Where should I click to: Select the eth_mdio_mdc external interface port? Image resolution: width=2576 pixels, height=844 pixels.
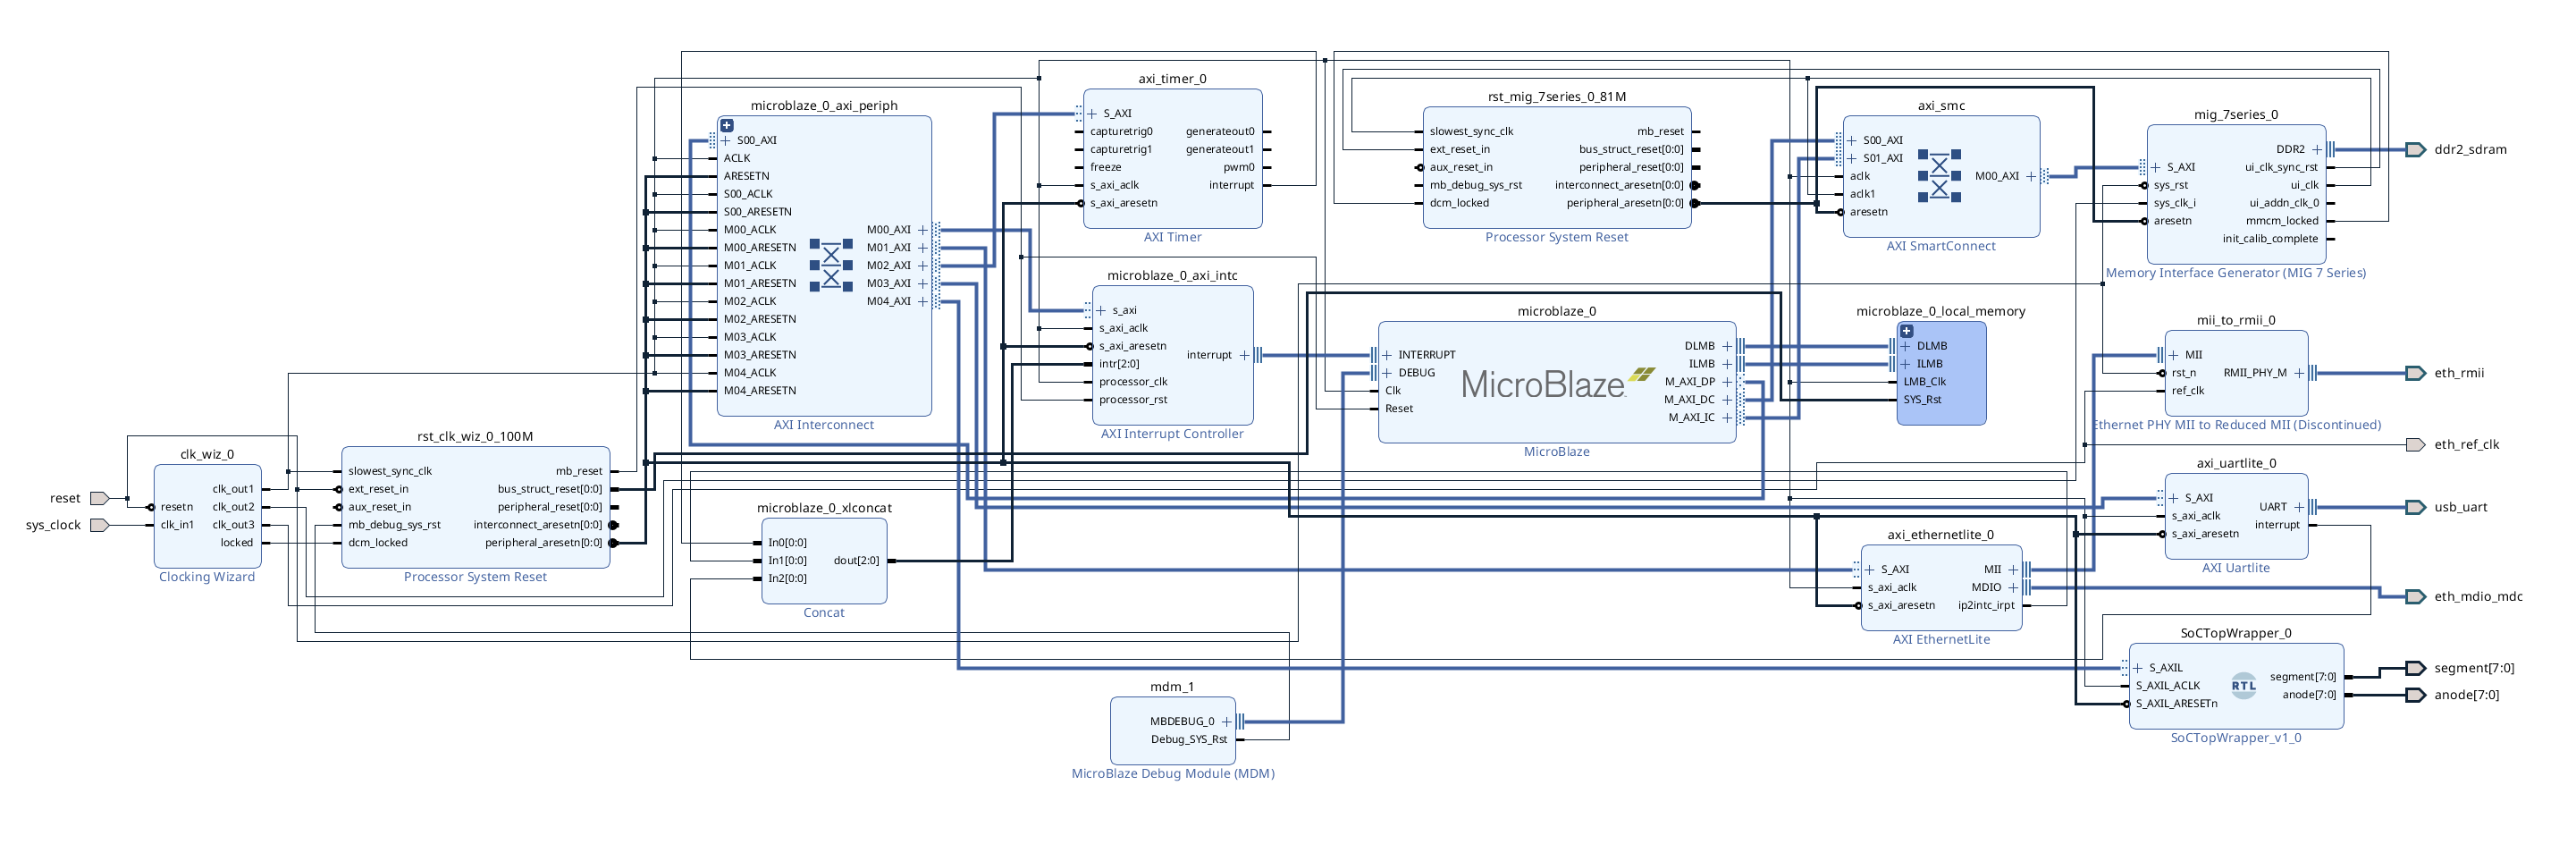click(x=2416, y=597)
